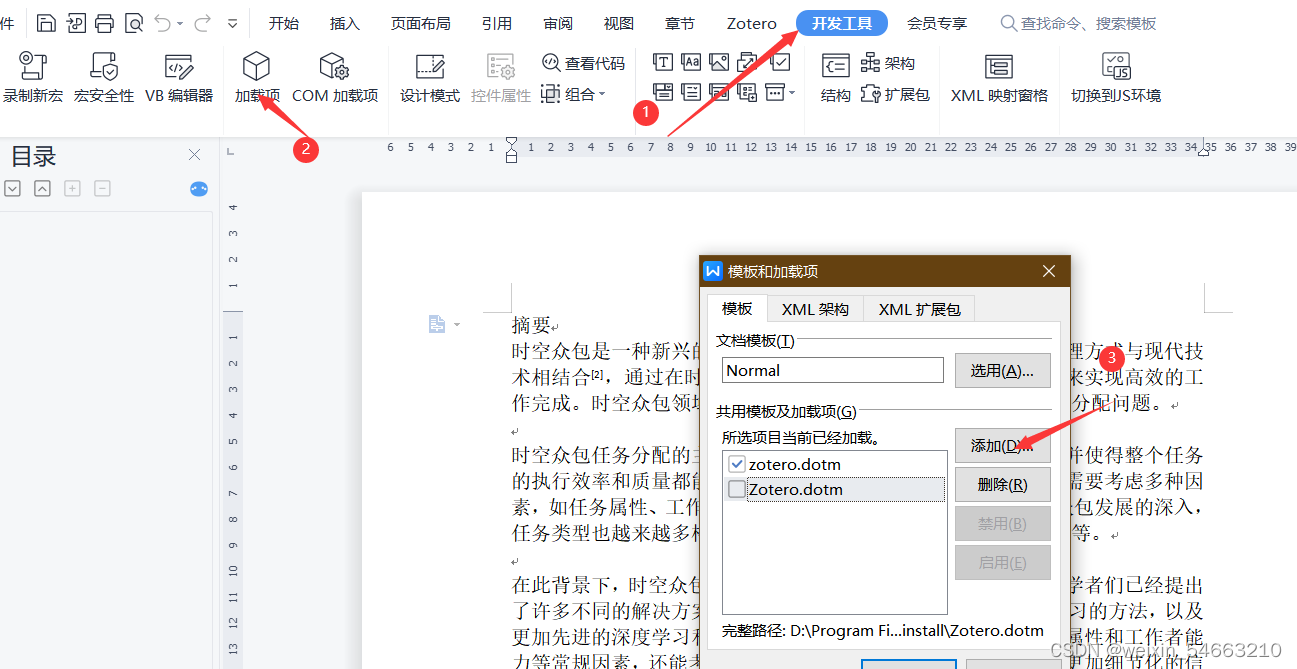Open the quick access toolbar customize dropdown

pyautogui.click(x=233, y=23)
